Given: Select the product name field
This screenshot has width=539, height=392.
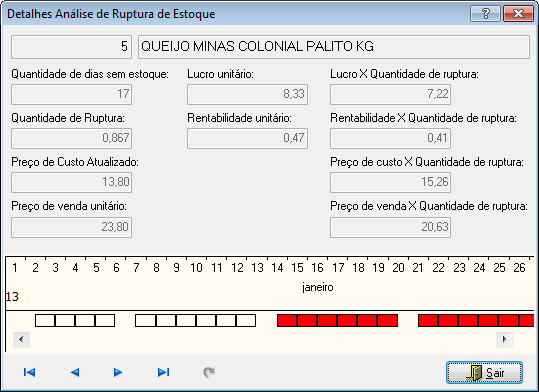Looking at the screenshot, I should [334, 47].
